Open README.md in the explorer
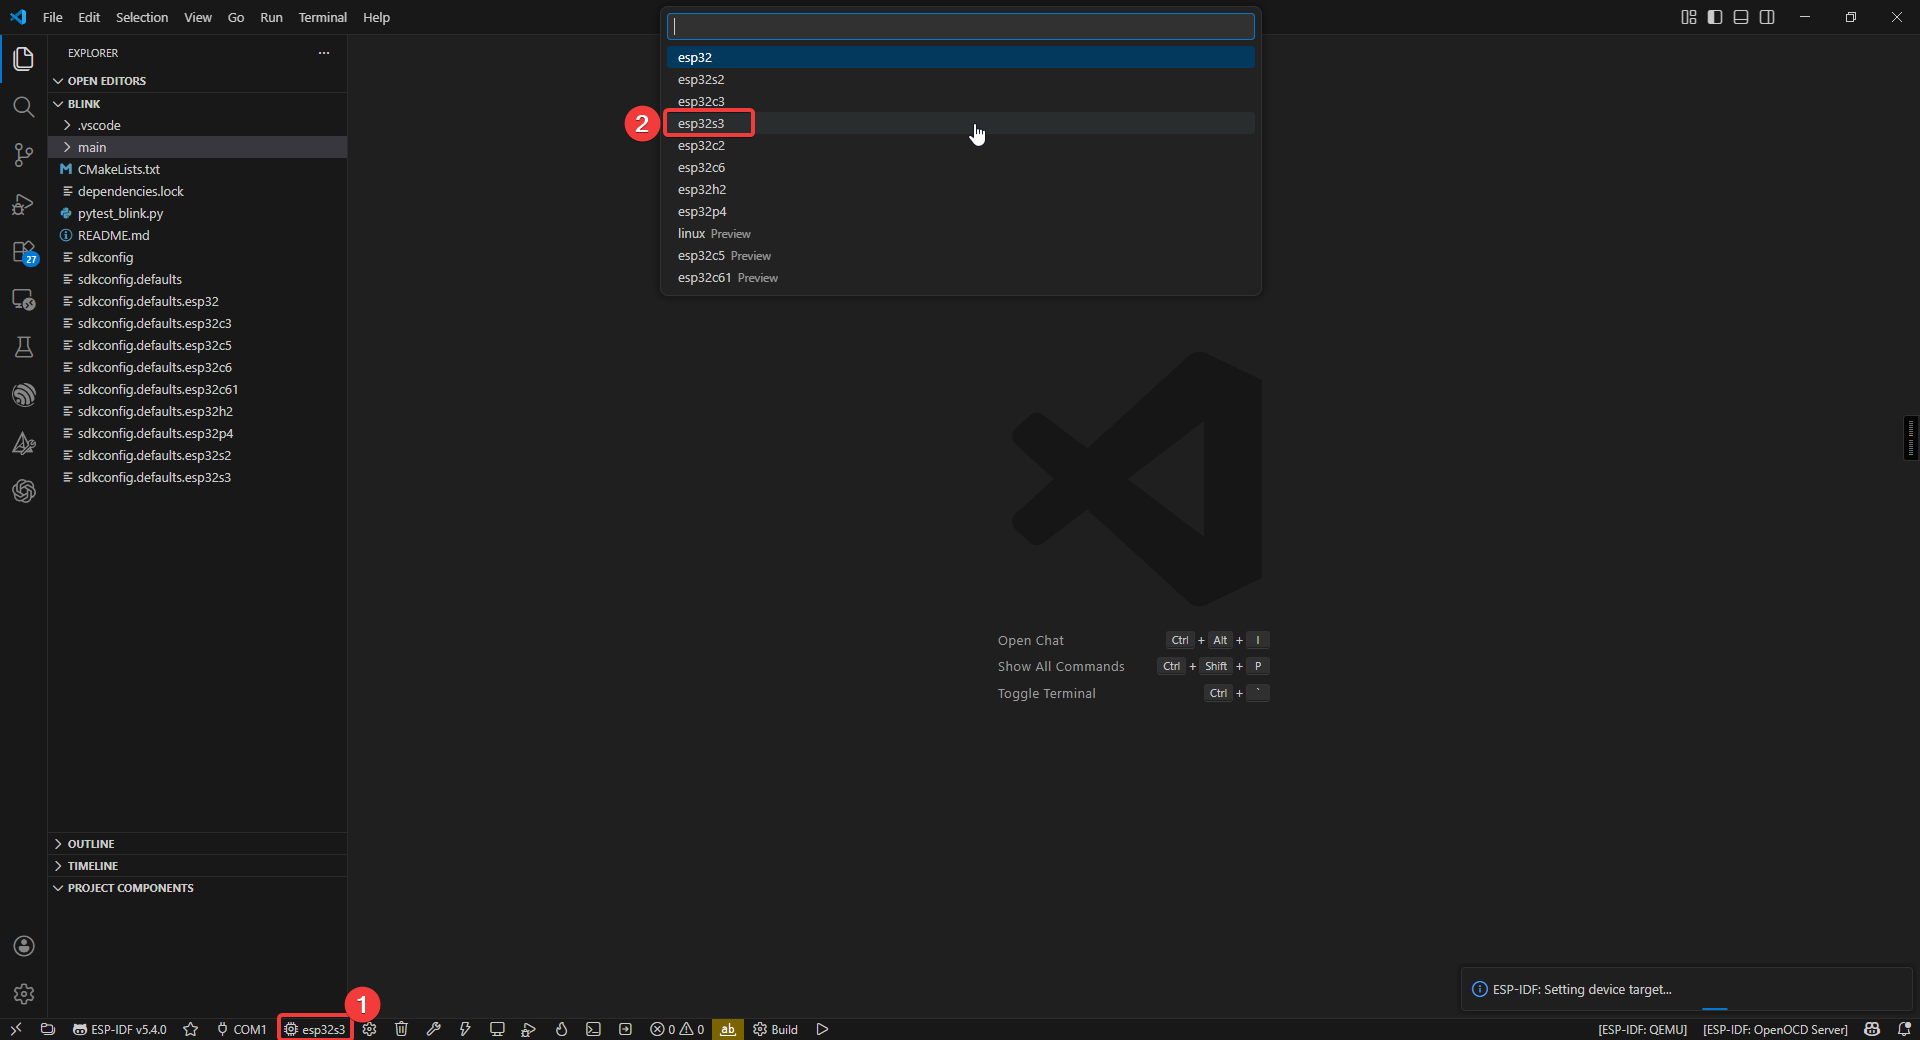The width and height of the screenshot is (1920, 1040). pos(198,235)
